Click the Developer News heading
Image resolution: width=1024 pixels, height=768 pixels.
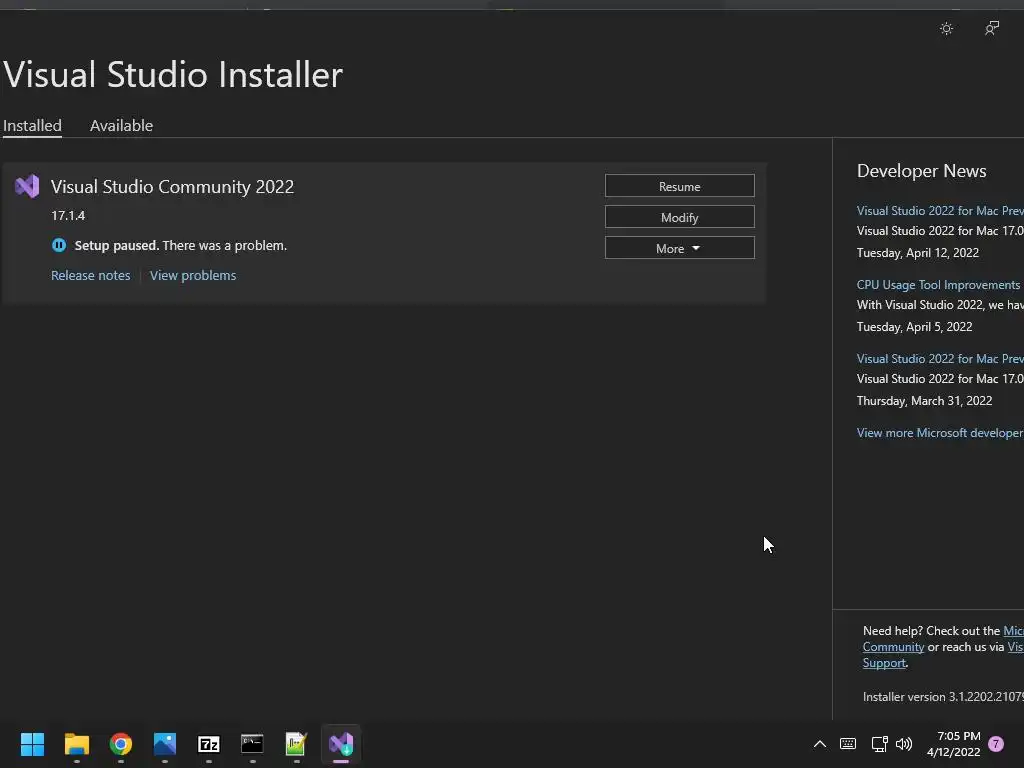tap(921, 171)
